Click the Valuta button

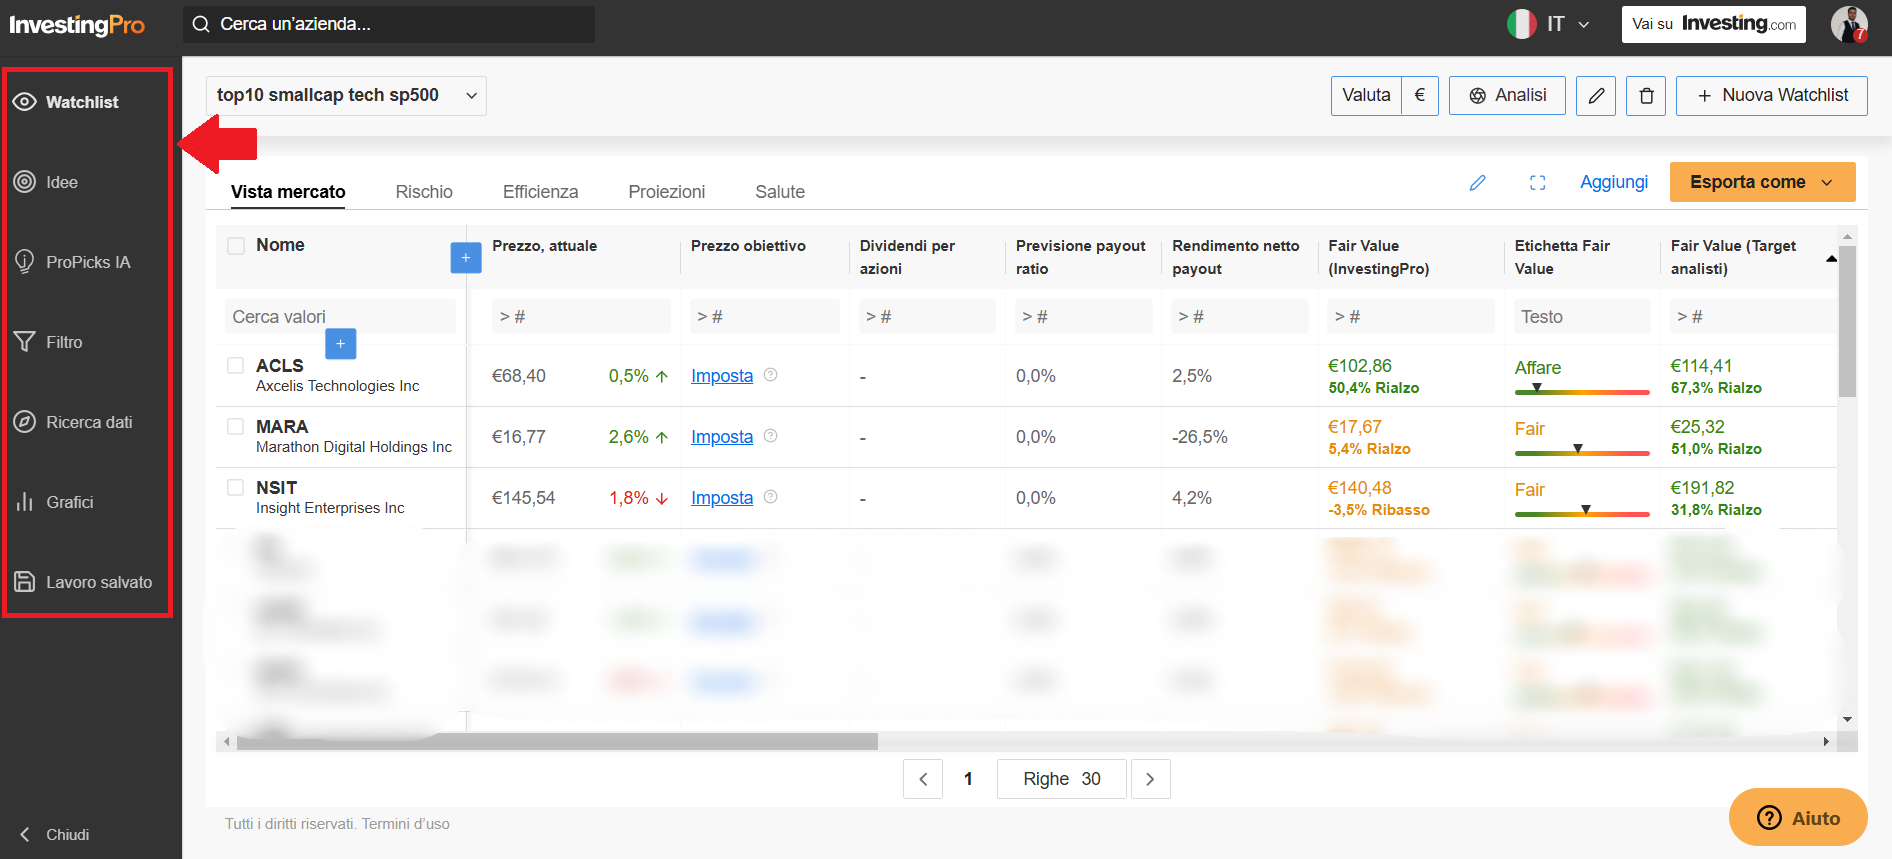coord(1366,96)
